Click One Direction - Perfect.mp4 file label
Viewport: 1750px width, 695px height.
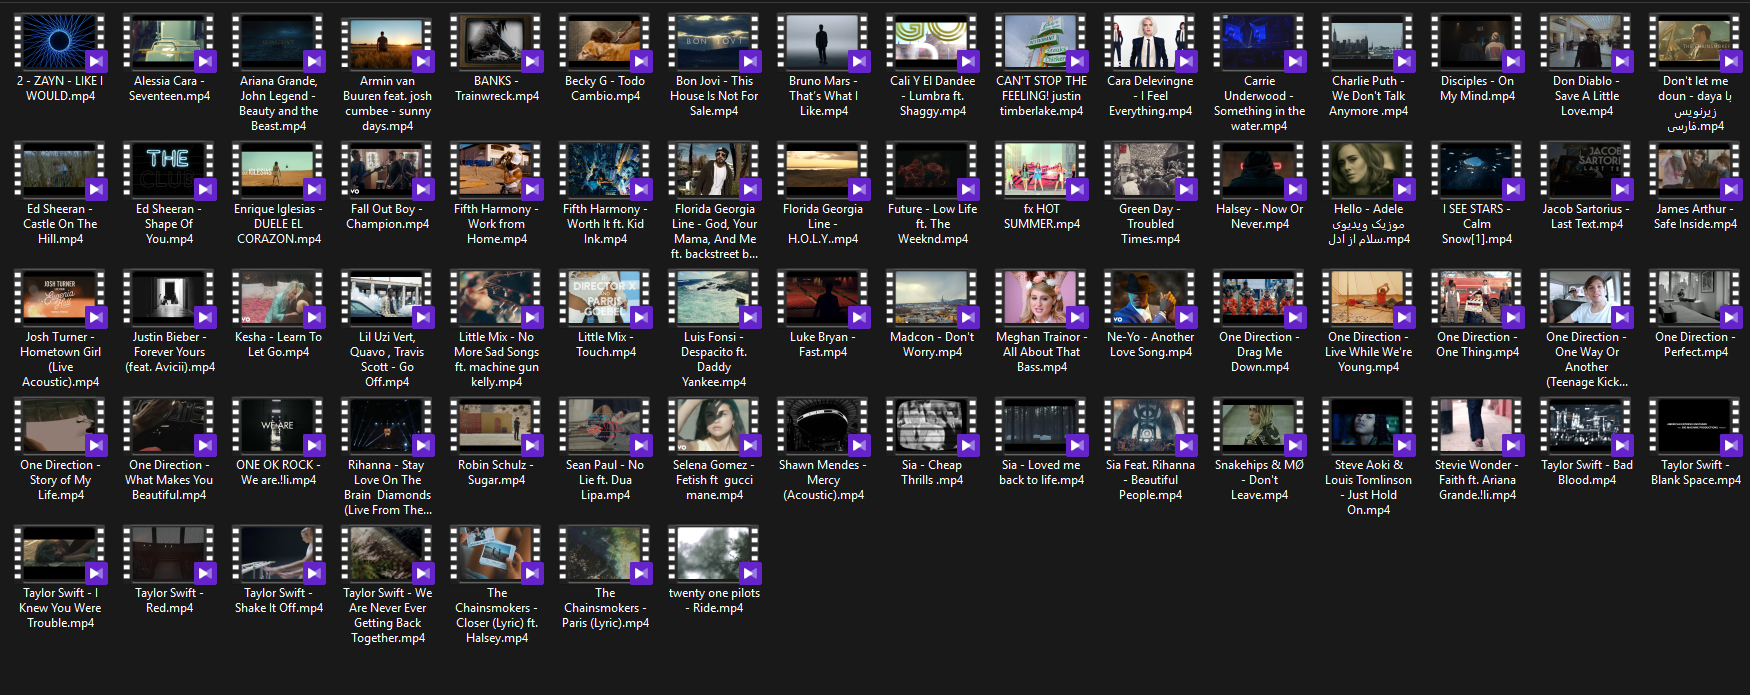pyautogui.click(x=1695, y=345)
